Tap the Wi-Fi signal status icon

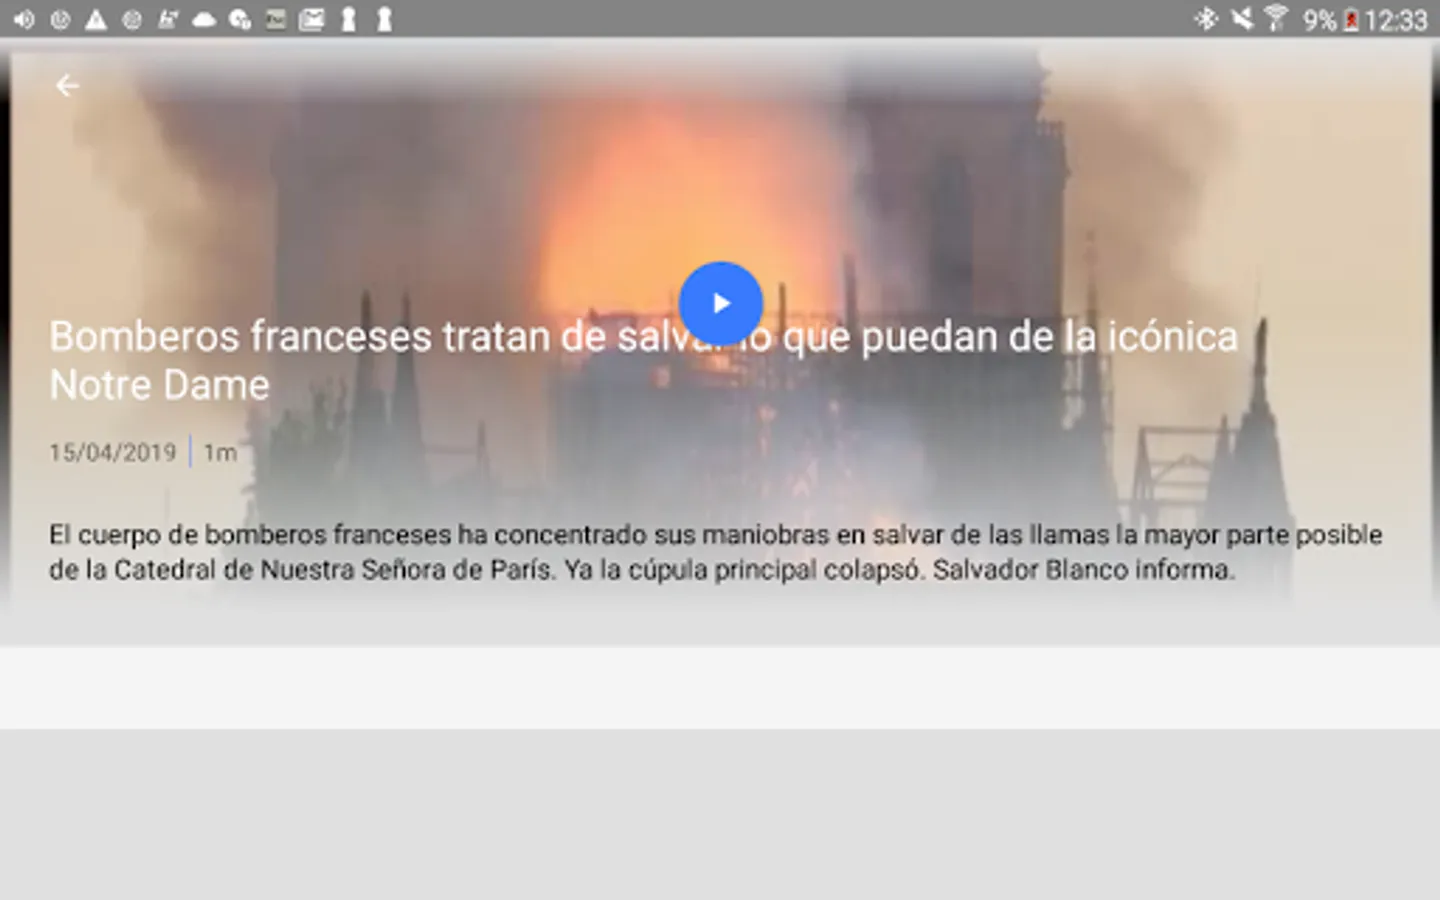pos(1276,18)
